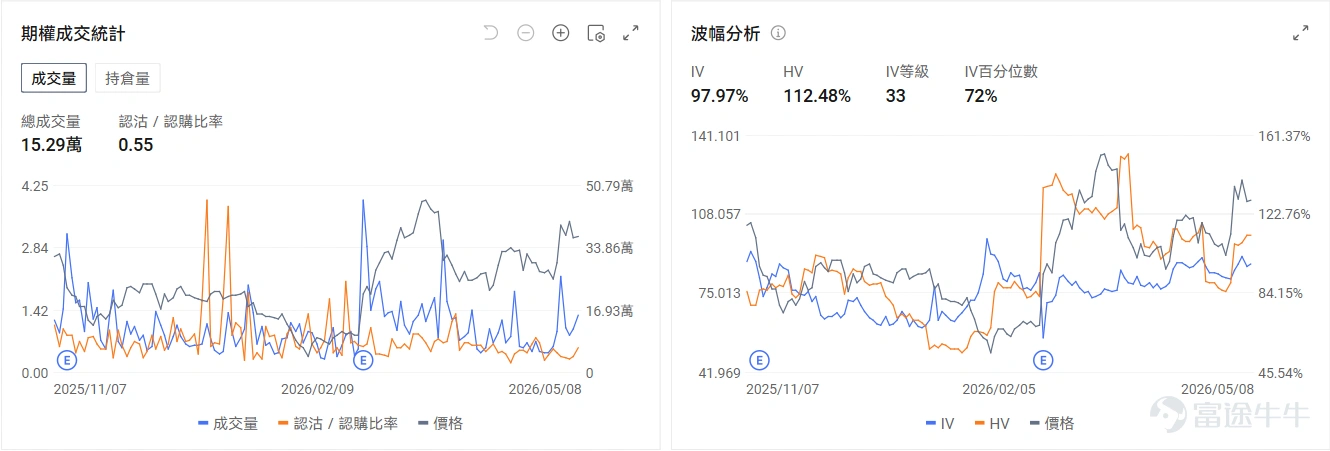Click the put/call ratio value 0.55

pos(135,145)
